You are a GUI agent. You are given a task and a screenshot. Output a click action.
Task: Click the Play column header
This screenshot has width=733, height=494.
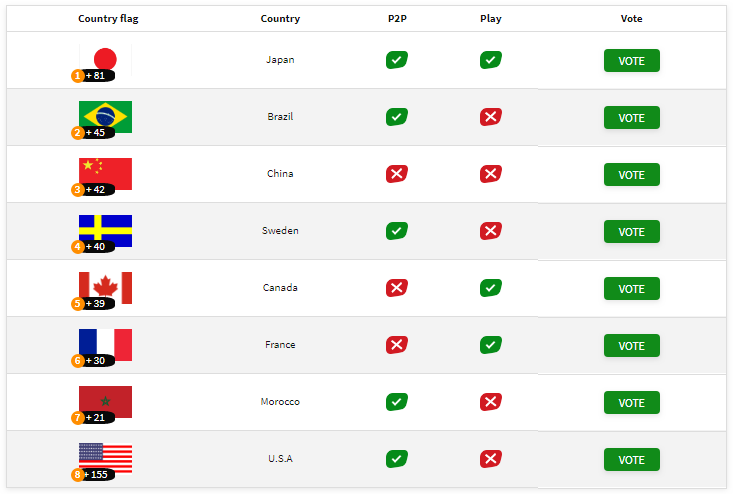coord(491,19)
